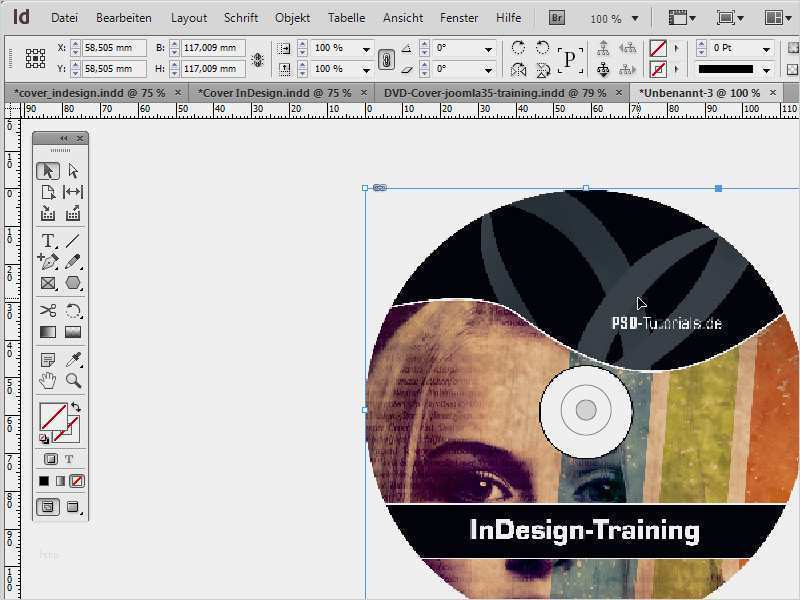Open the Layout menu

click(x=189, y=18)
